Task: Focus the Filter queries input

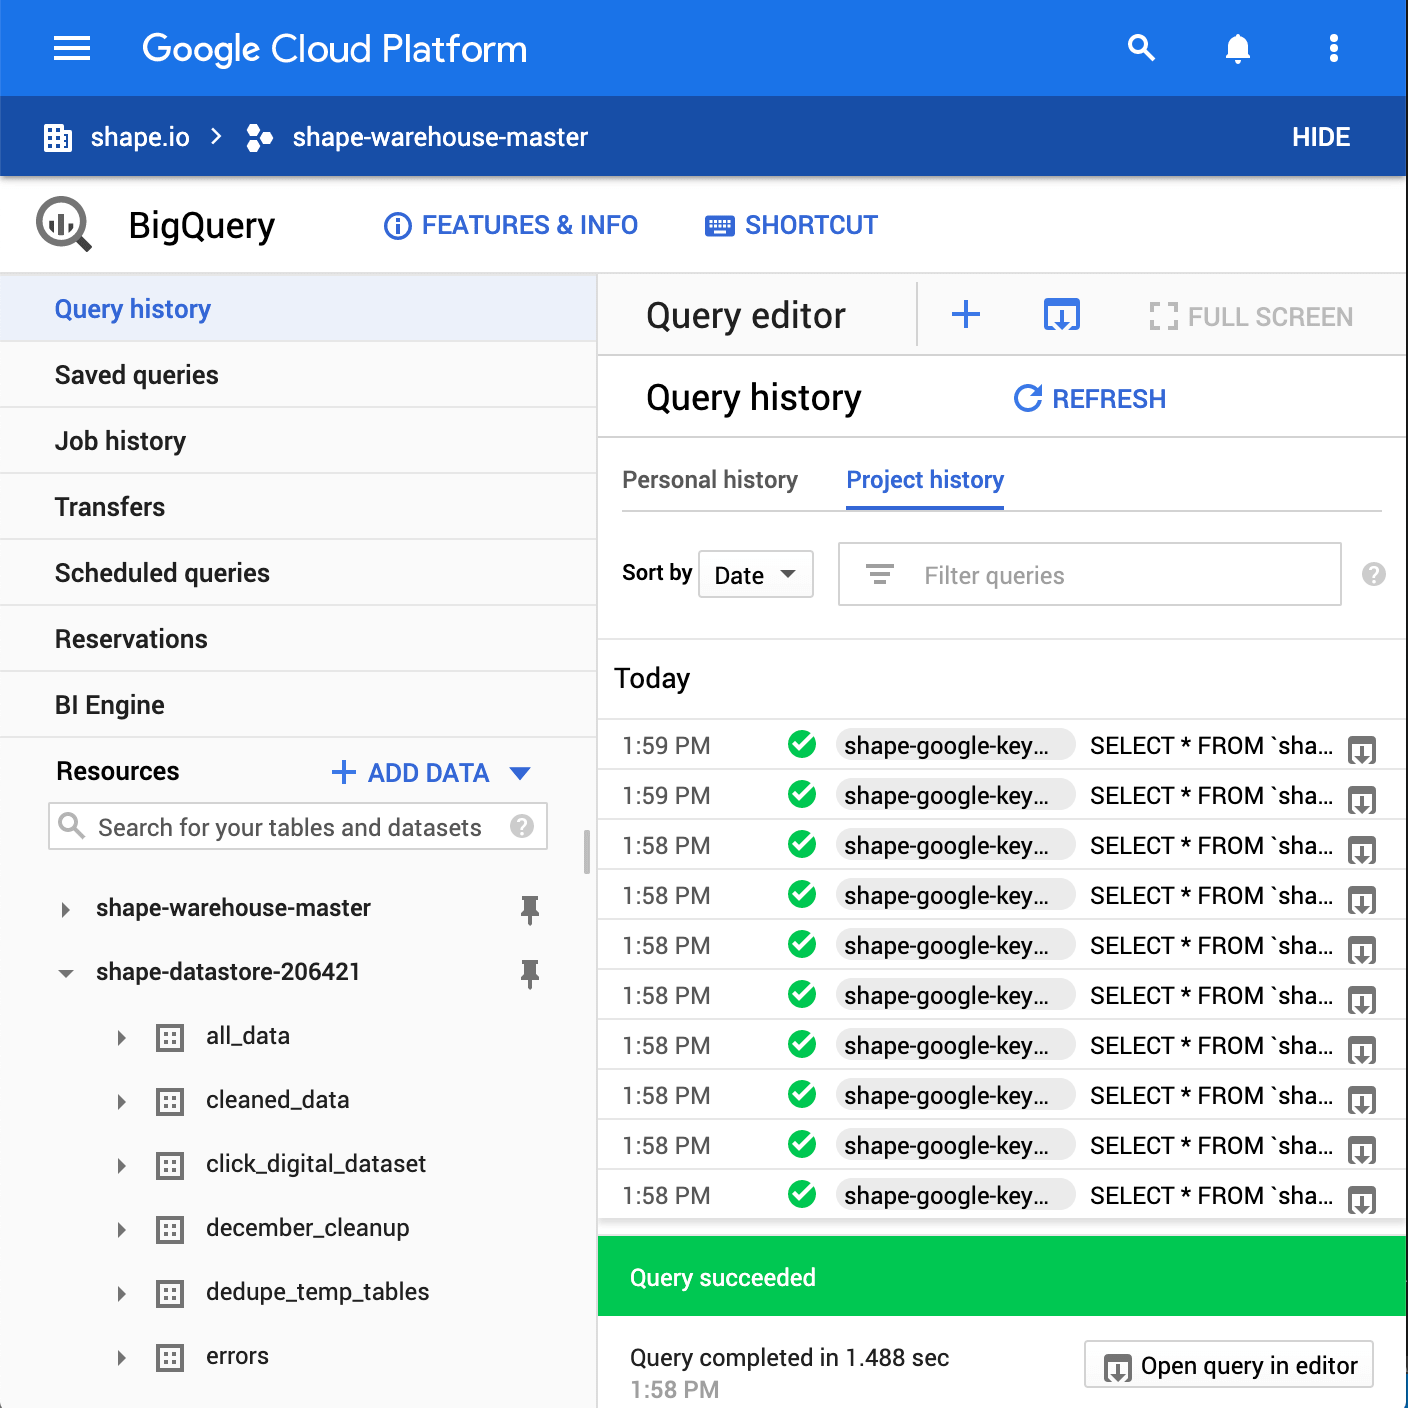Action: pyautogui.click(x=1090, y=574)
